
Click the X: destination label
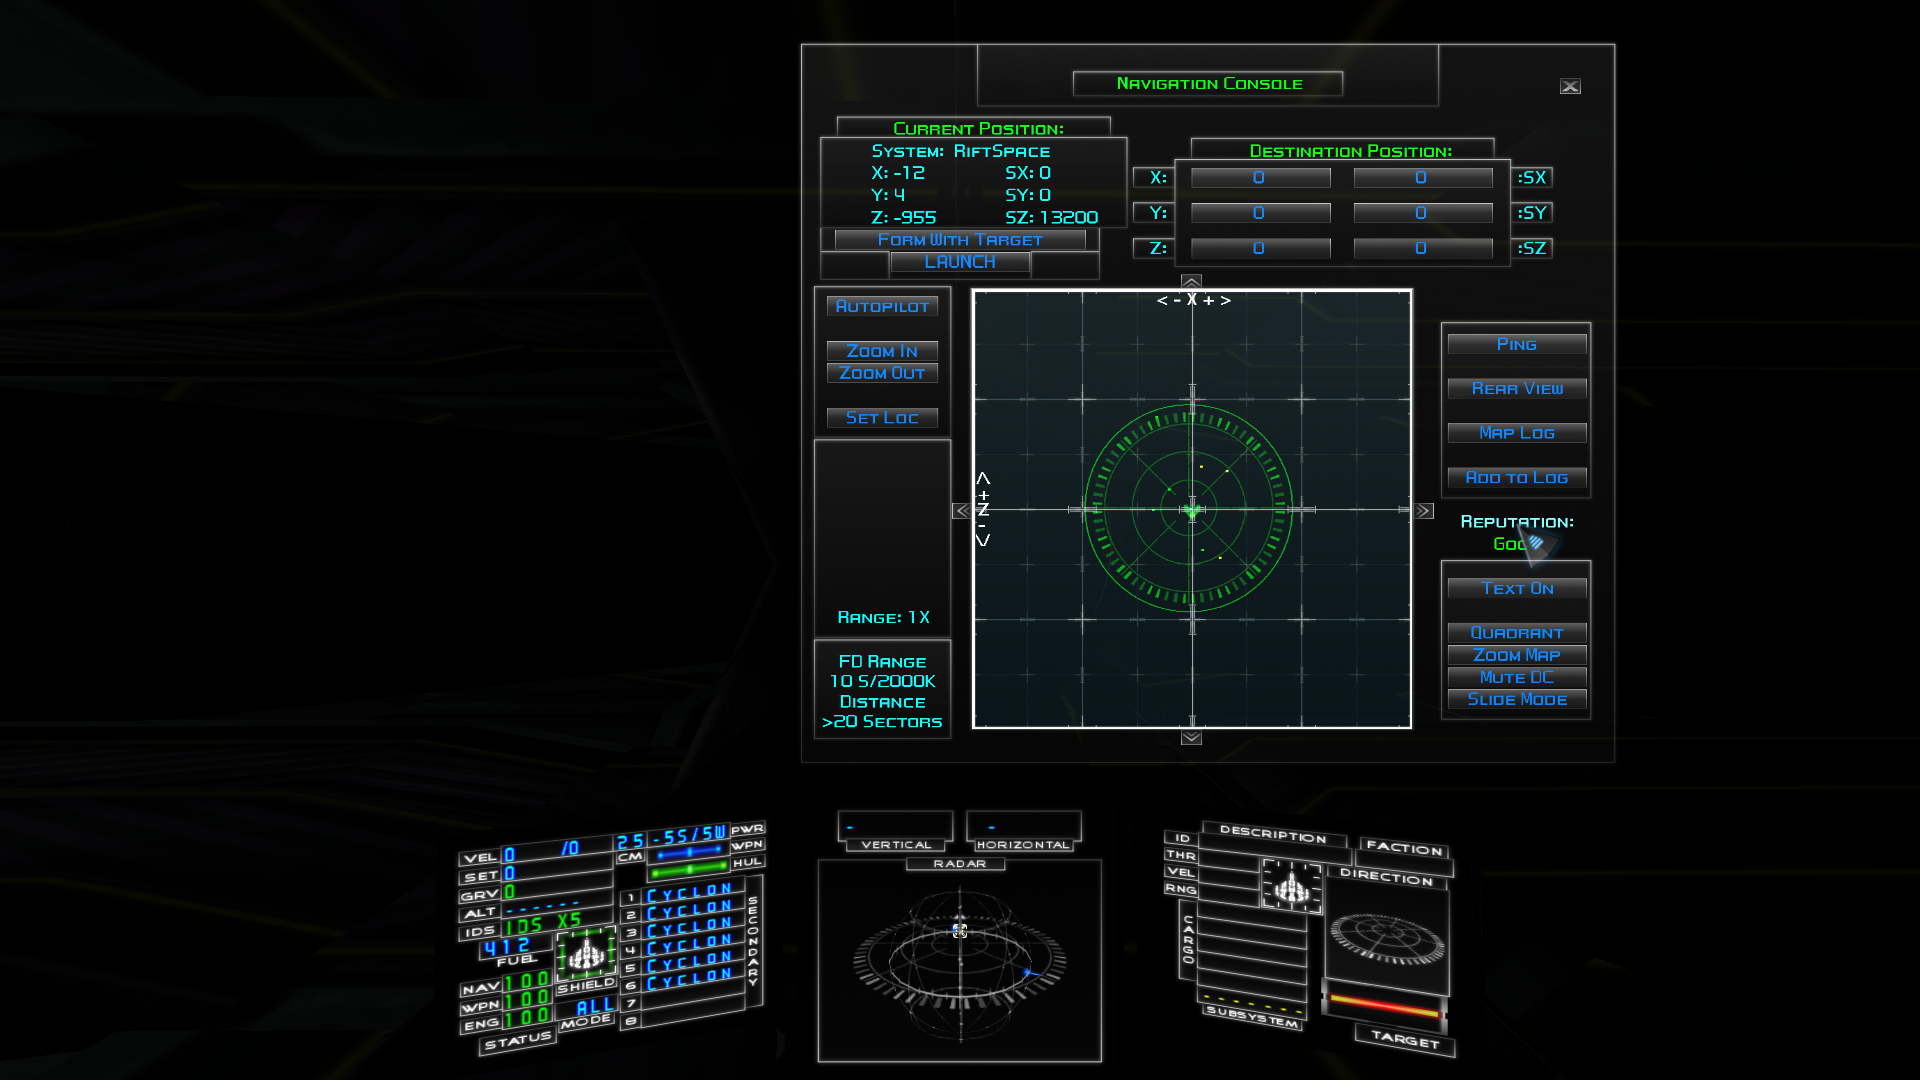coord(1157,177)
